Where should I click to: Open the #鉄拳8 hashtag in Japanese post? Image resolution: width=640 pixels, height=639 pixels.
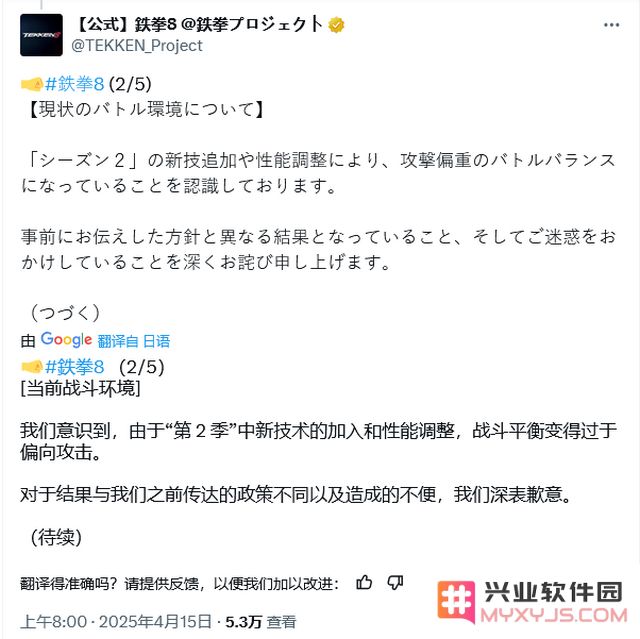(75, 84)
